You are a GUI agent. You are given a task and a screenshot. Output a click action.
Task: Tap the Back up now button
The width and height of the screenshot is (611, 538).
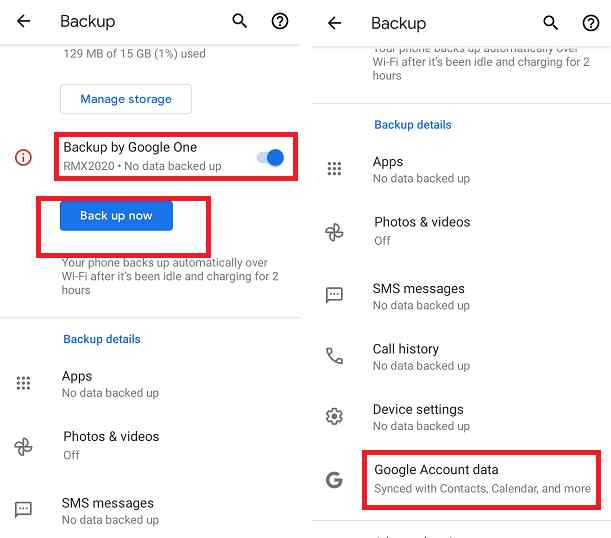(116, 215)
